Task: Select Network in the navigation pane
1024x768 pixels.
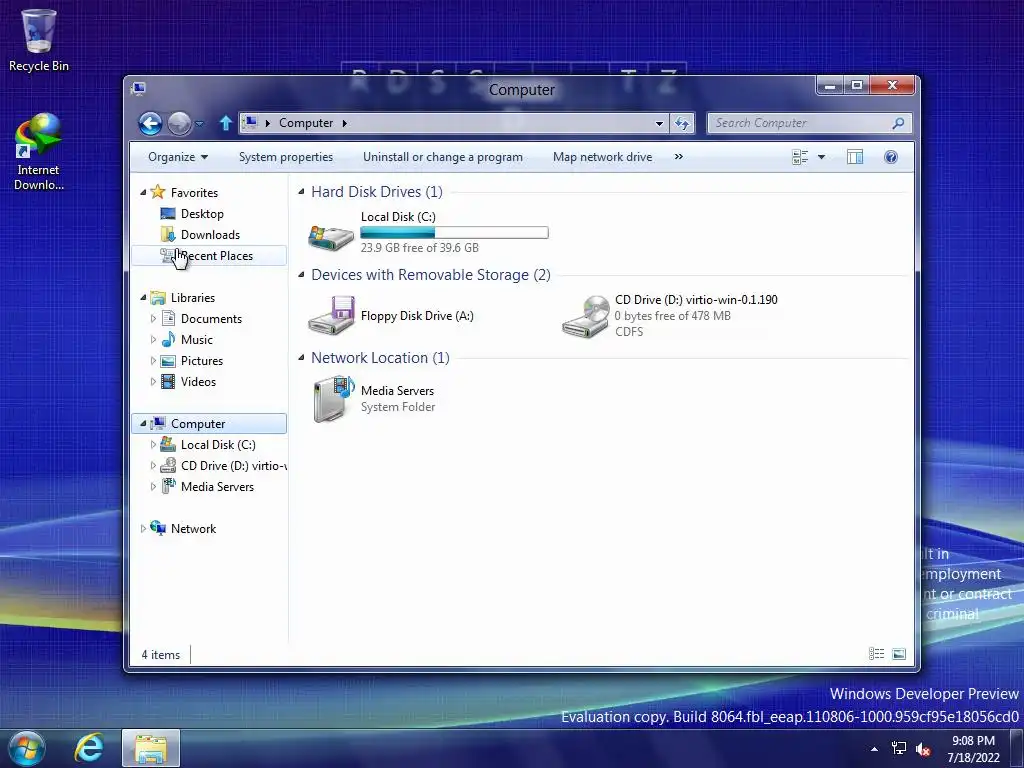Action: point(193,528)
